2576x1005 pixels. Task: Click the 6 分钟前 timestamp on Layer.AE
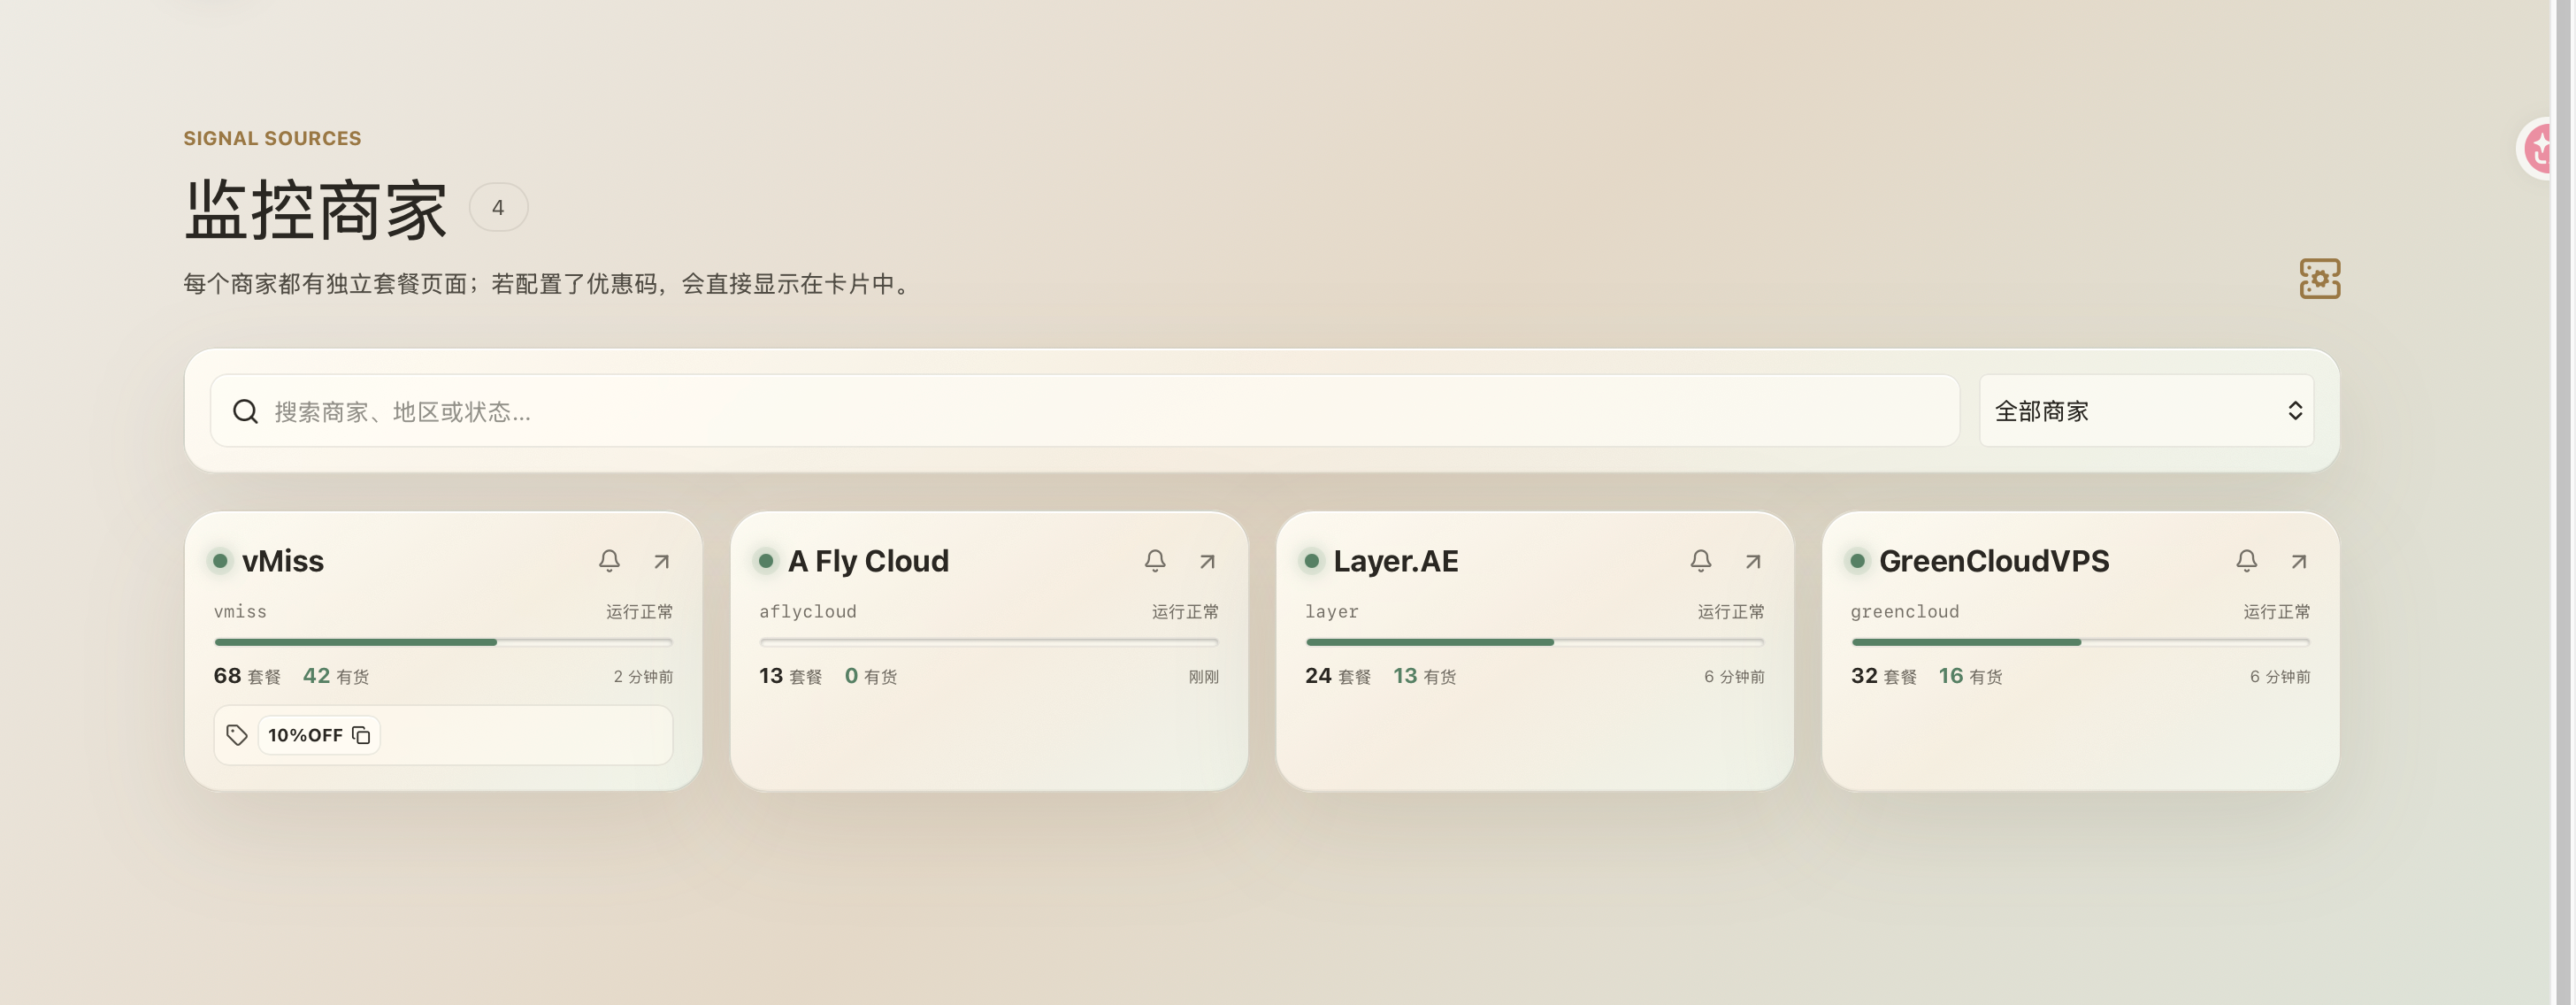(1735, 677)
